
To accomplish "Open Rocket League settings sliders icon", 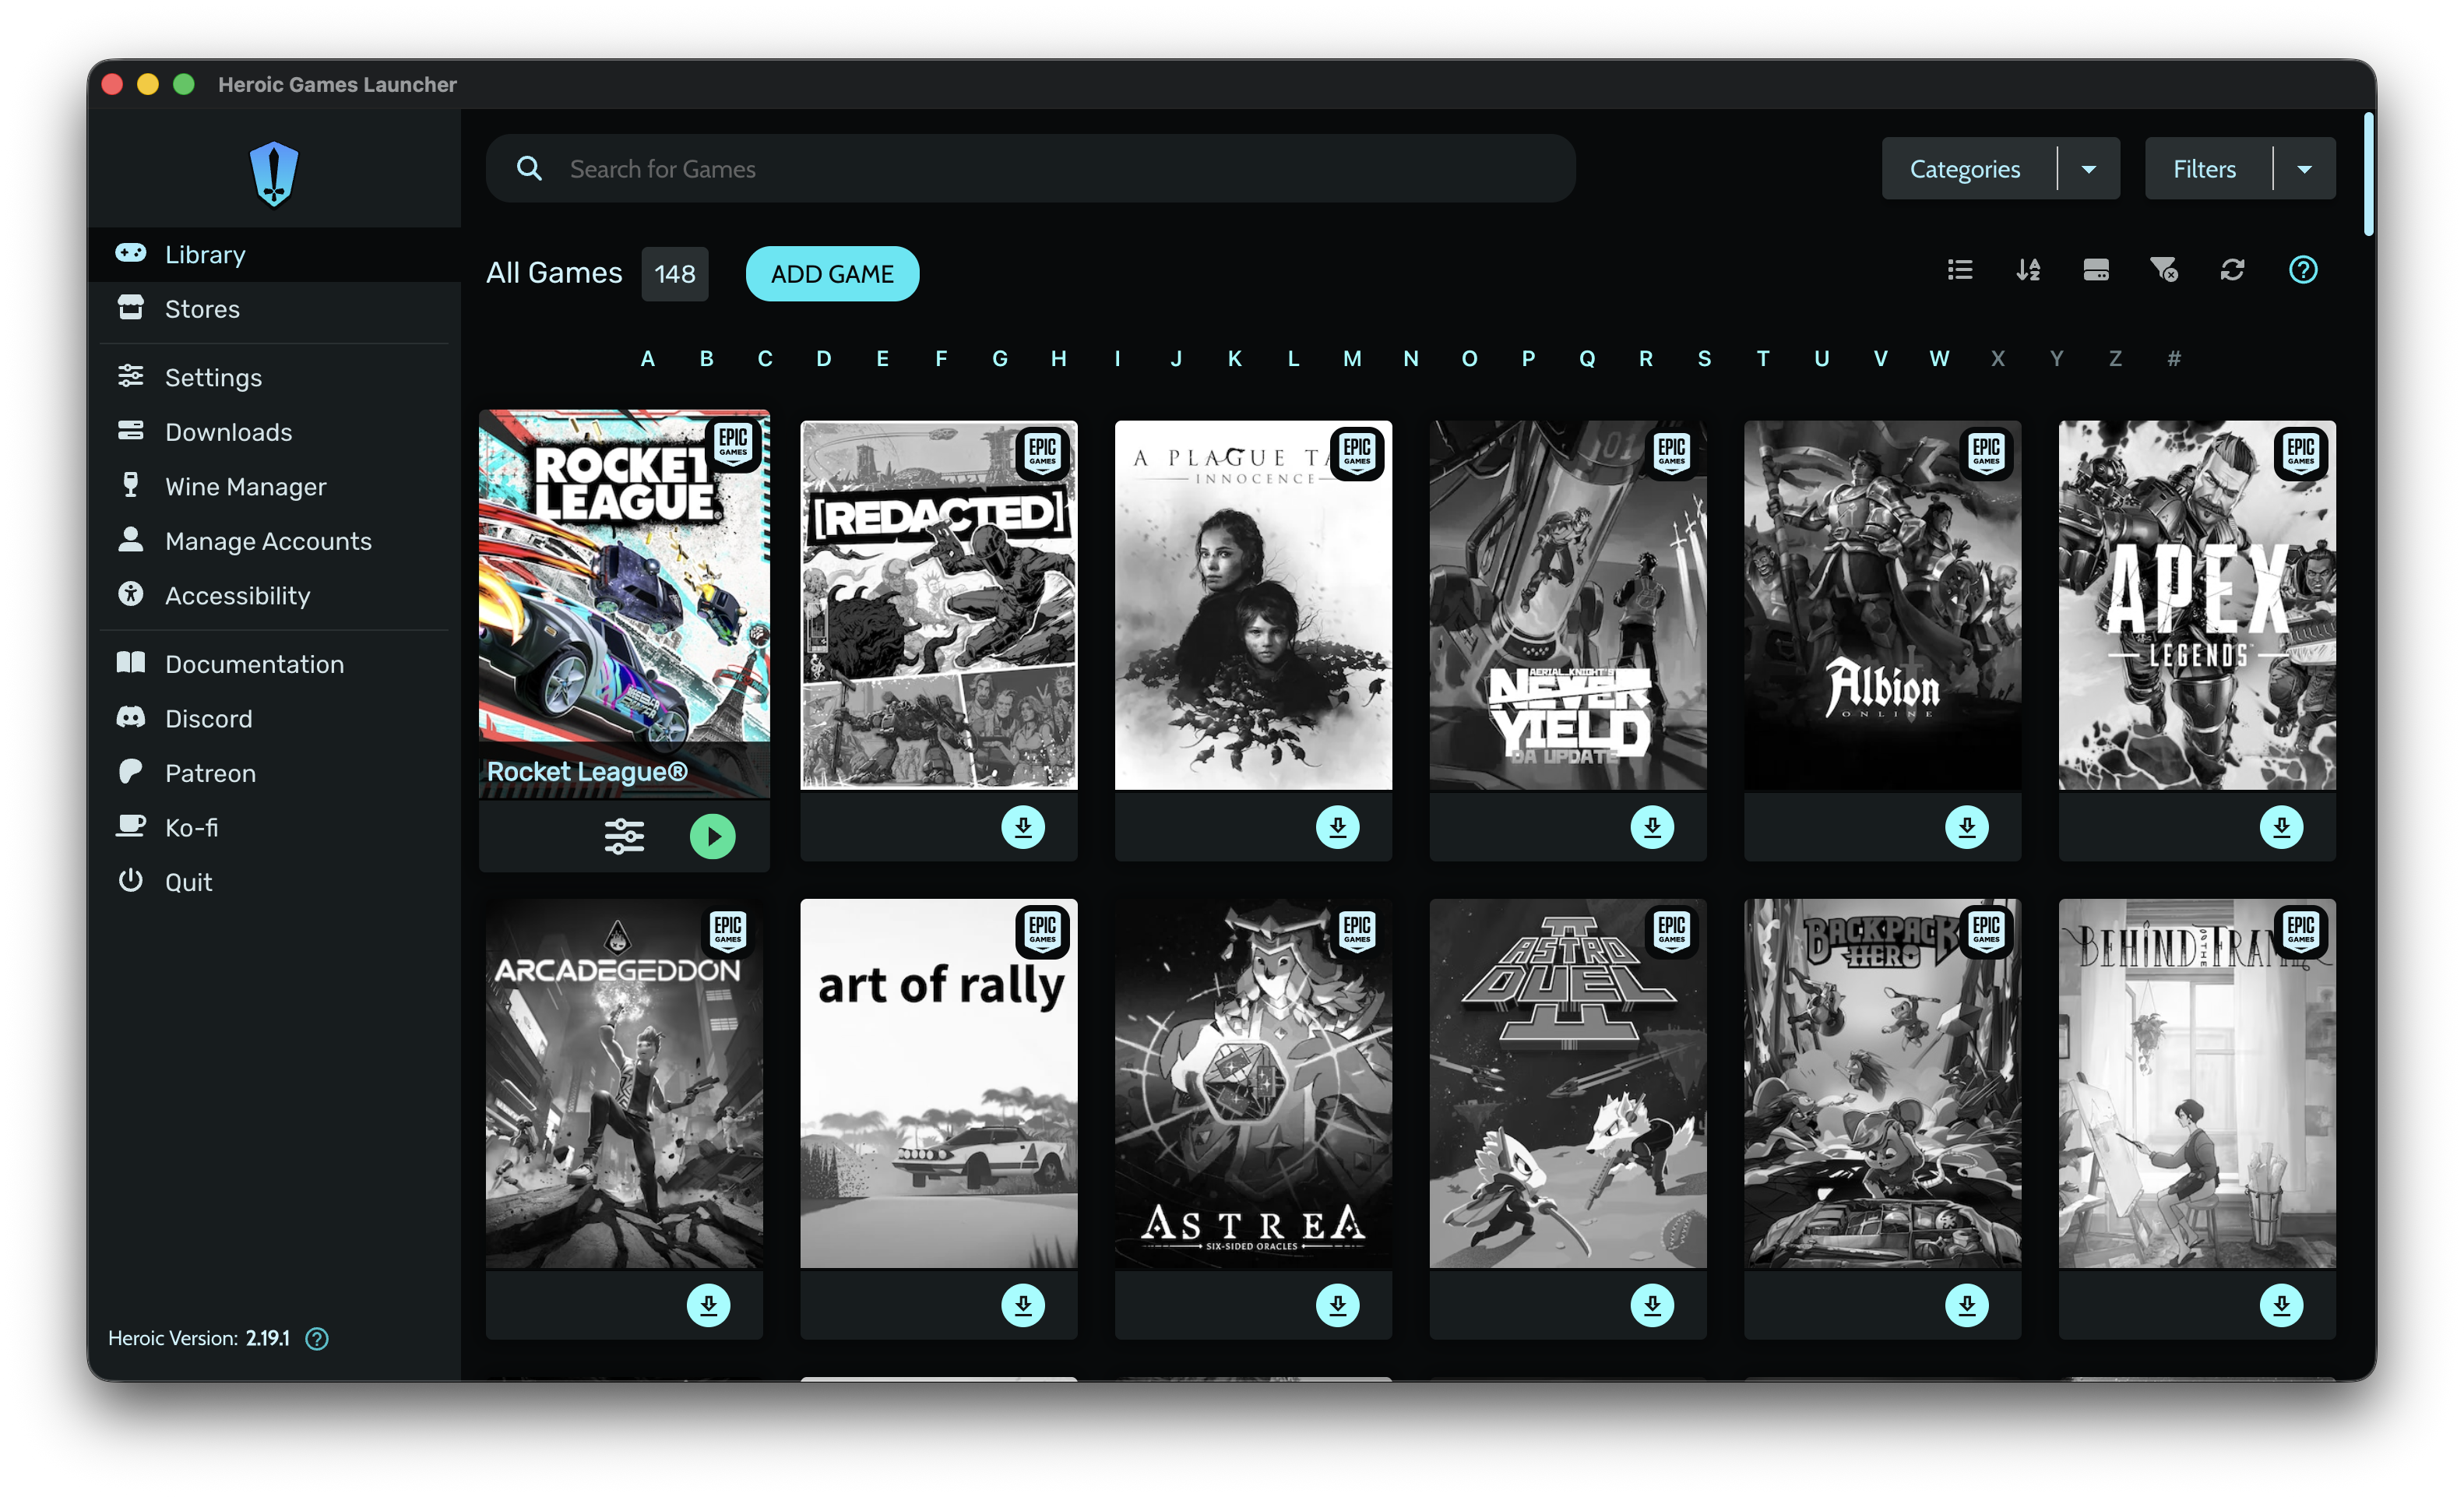I will tap(624, 836).
